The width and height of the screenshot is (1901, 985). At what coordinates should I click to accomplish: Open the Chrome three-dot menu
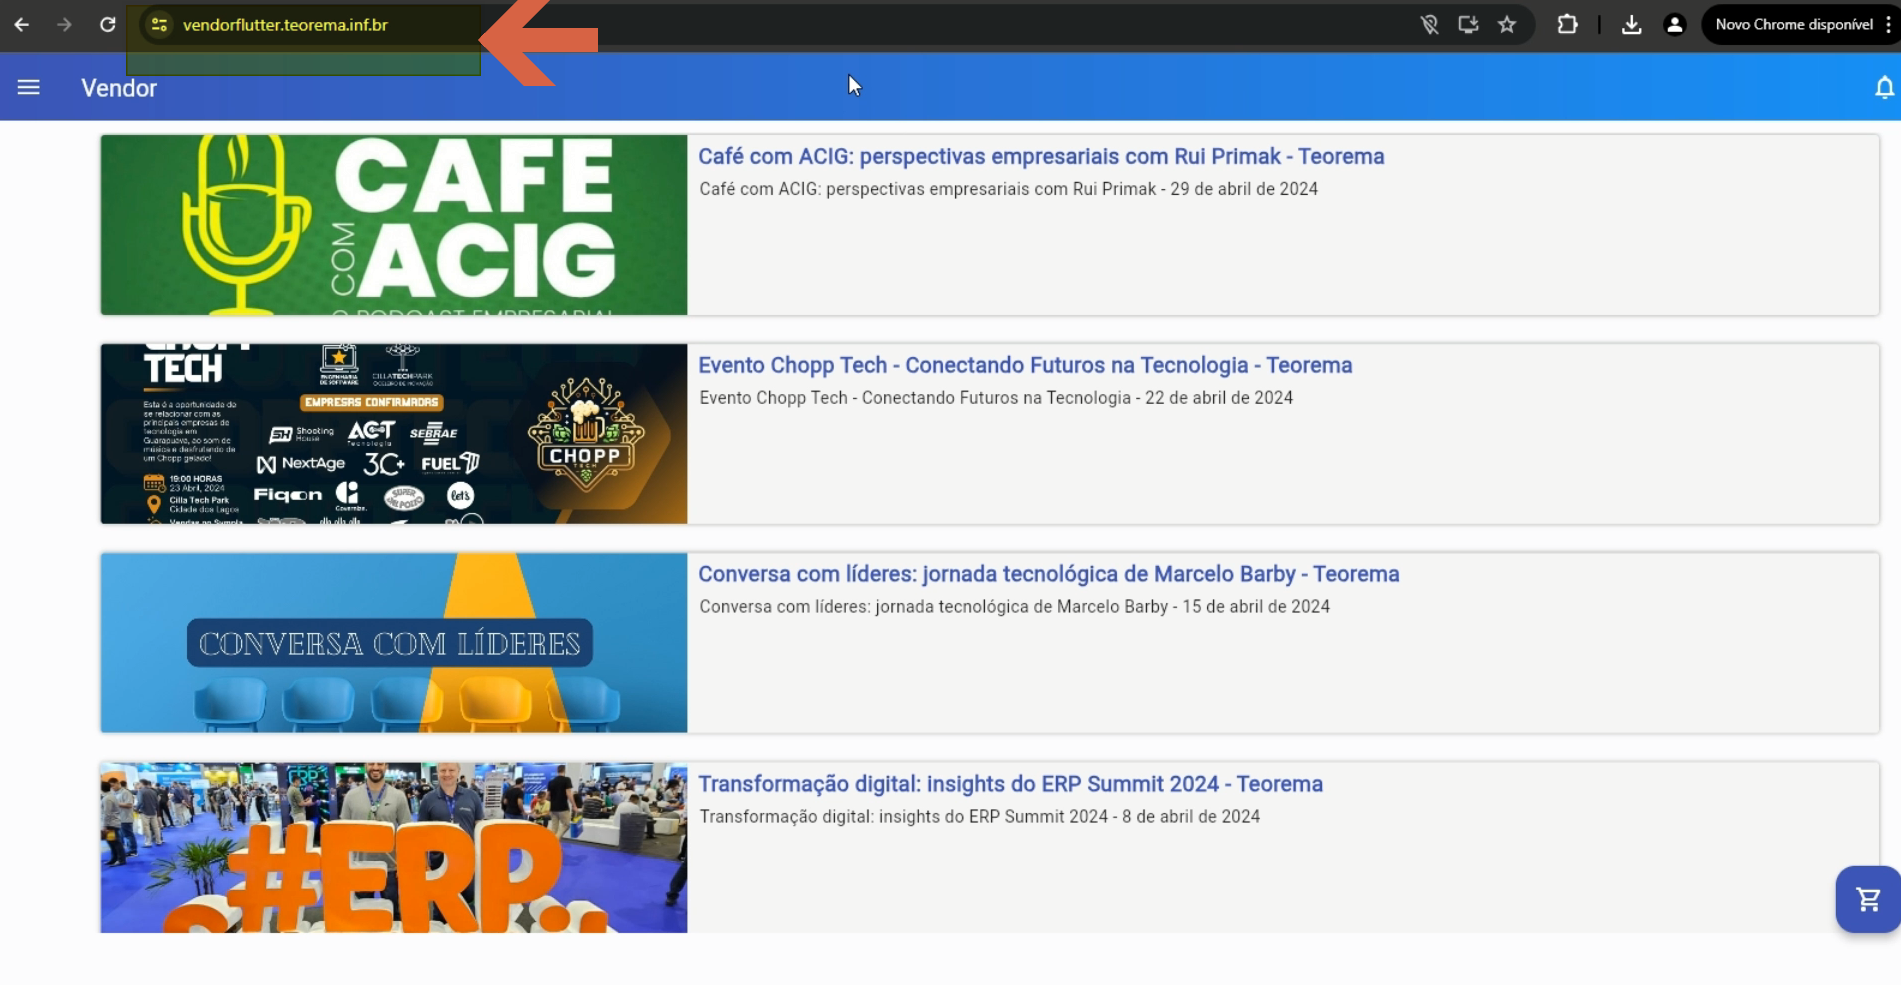click(1888, 24)
